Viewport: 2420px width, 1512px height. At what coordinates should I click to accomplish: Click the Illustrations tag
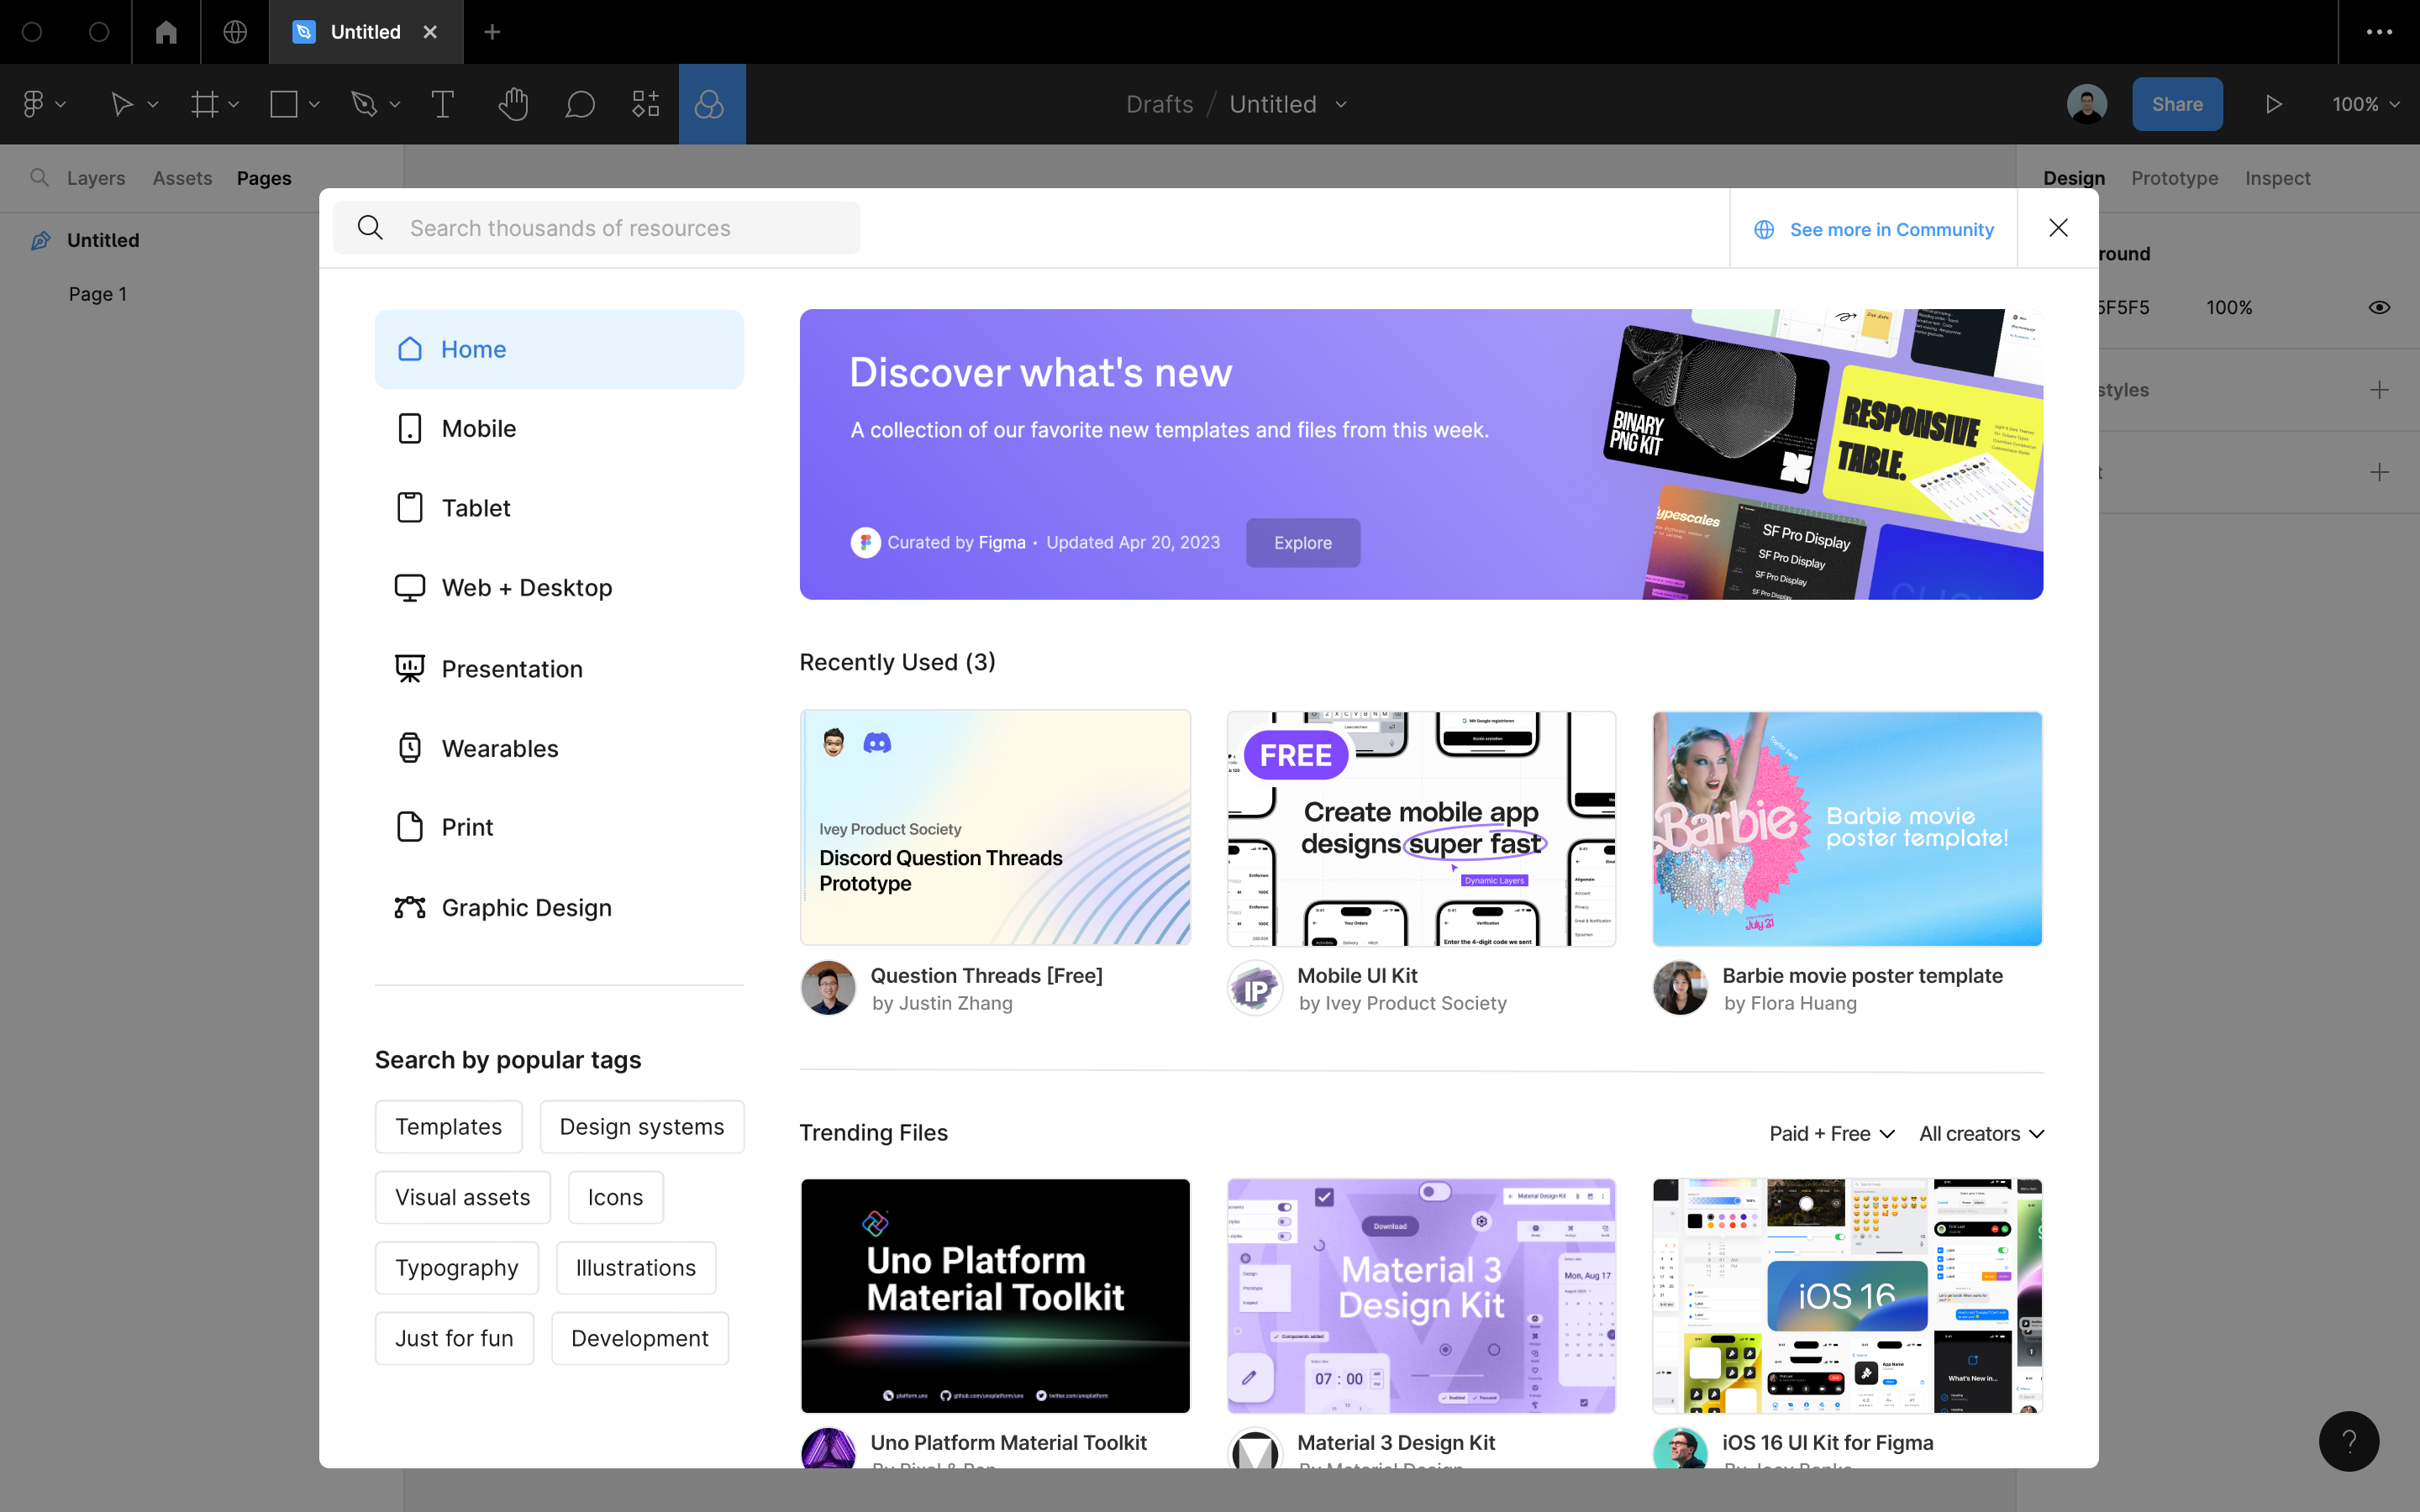coord(635,1268)
